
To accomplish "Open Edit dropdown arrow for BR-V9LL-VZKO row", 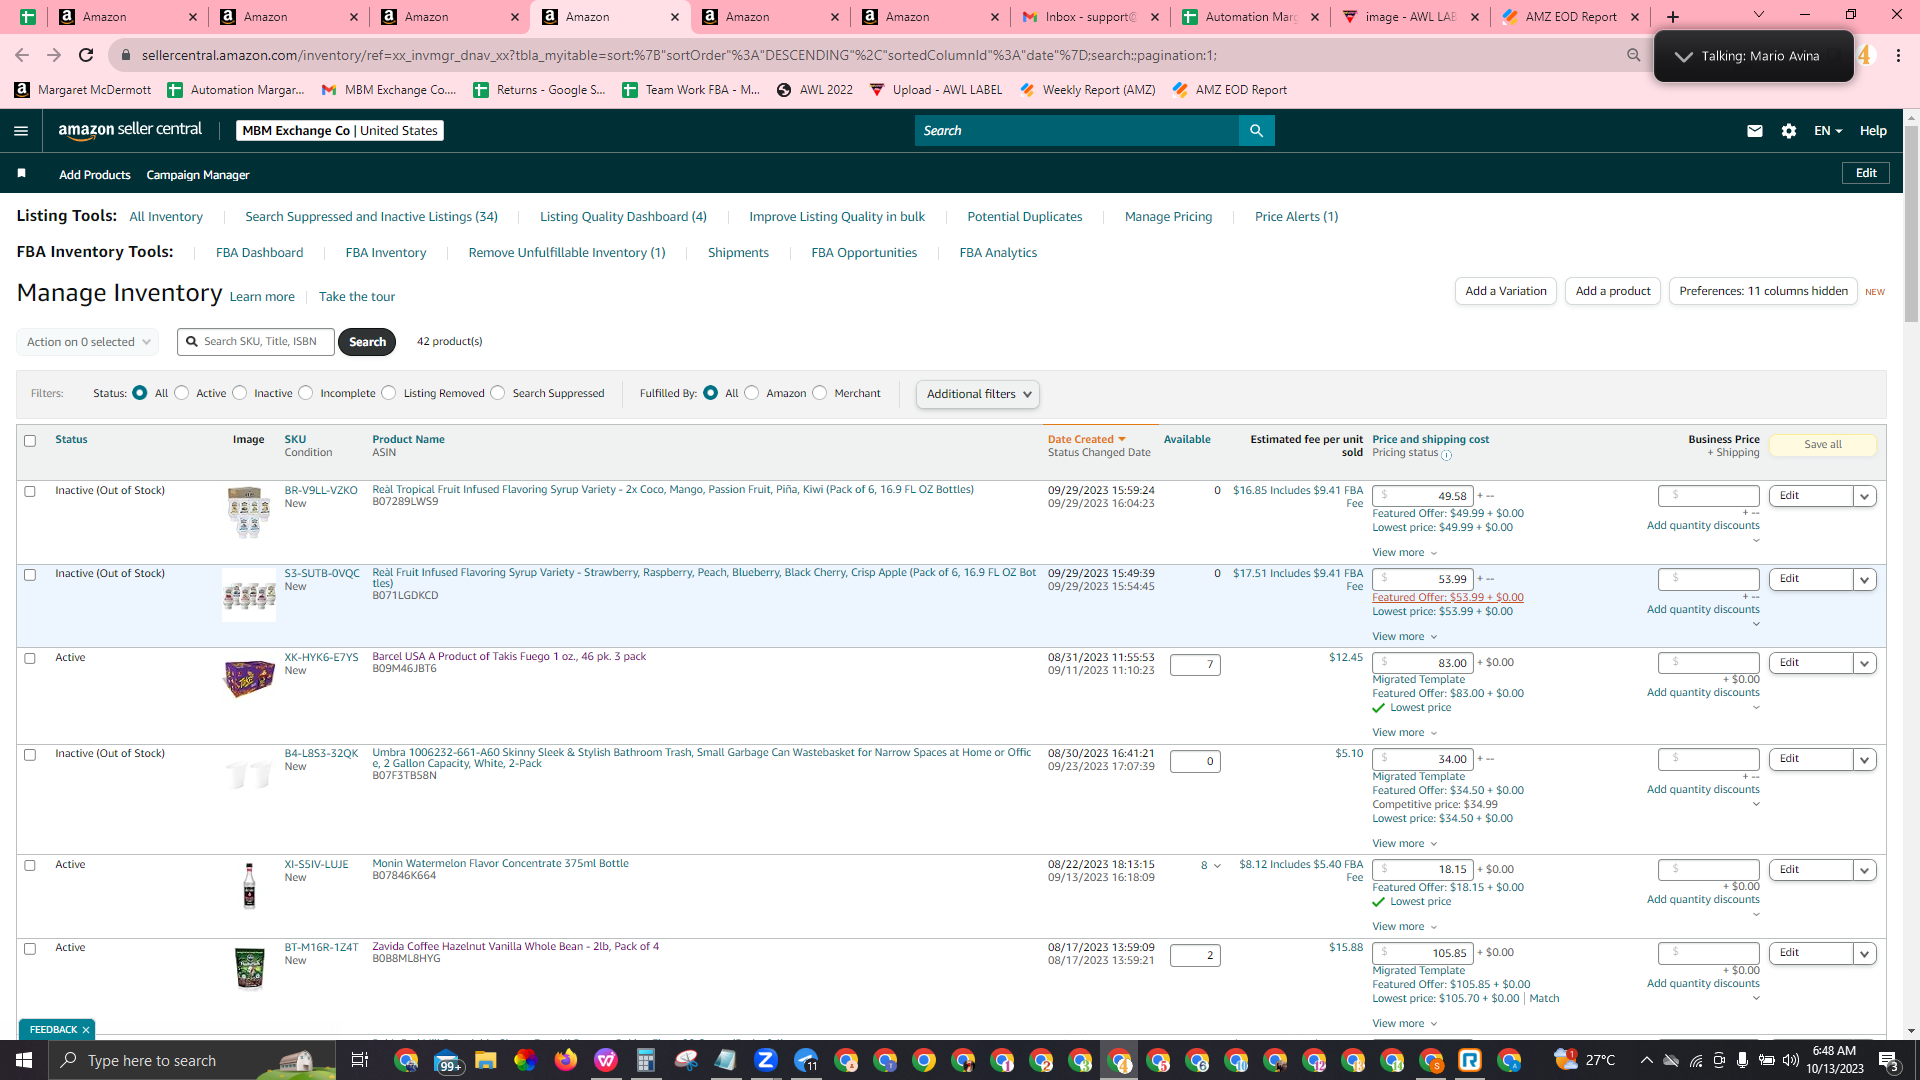I will [1865, 497].
